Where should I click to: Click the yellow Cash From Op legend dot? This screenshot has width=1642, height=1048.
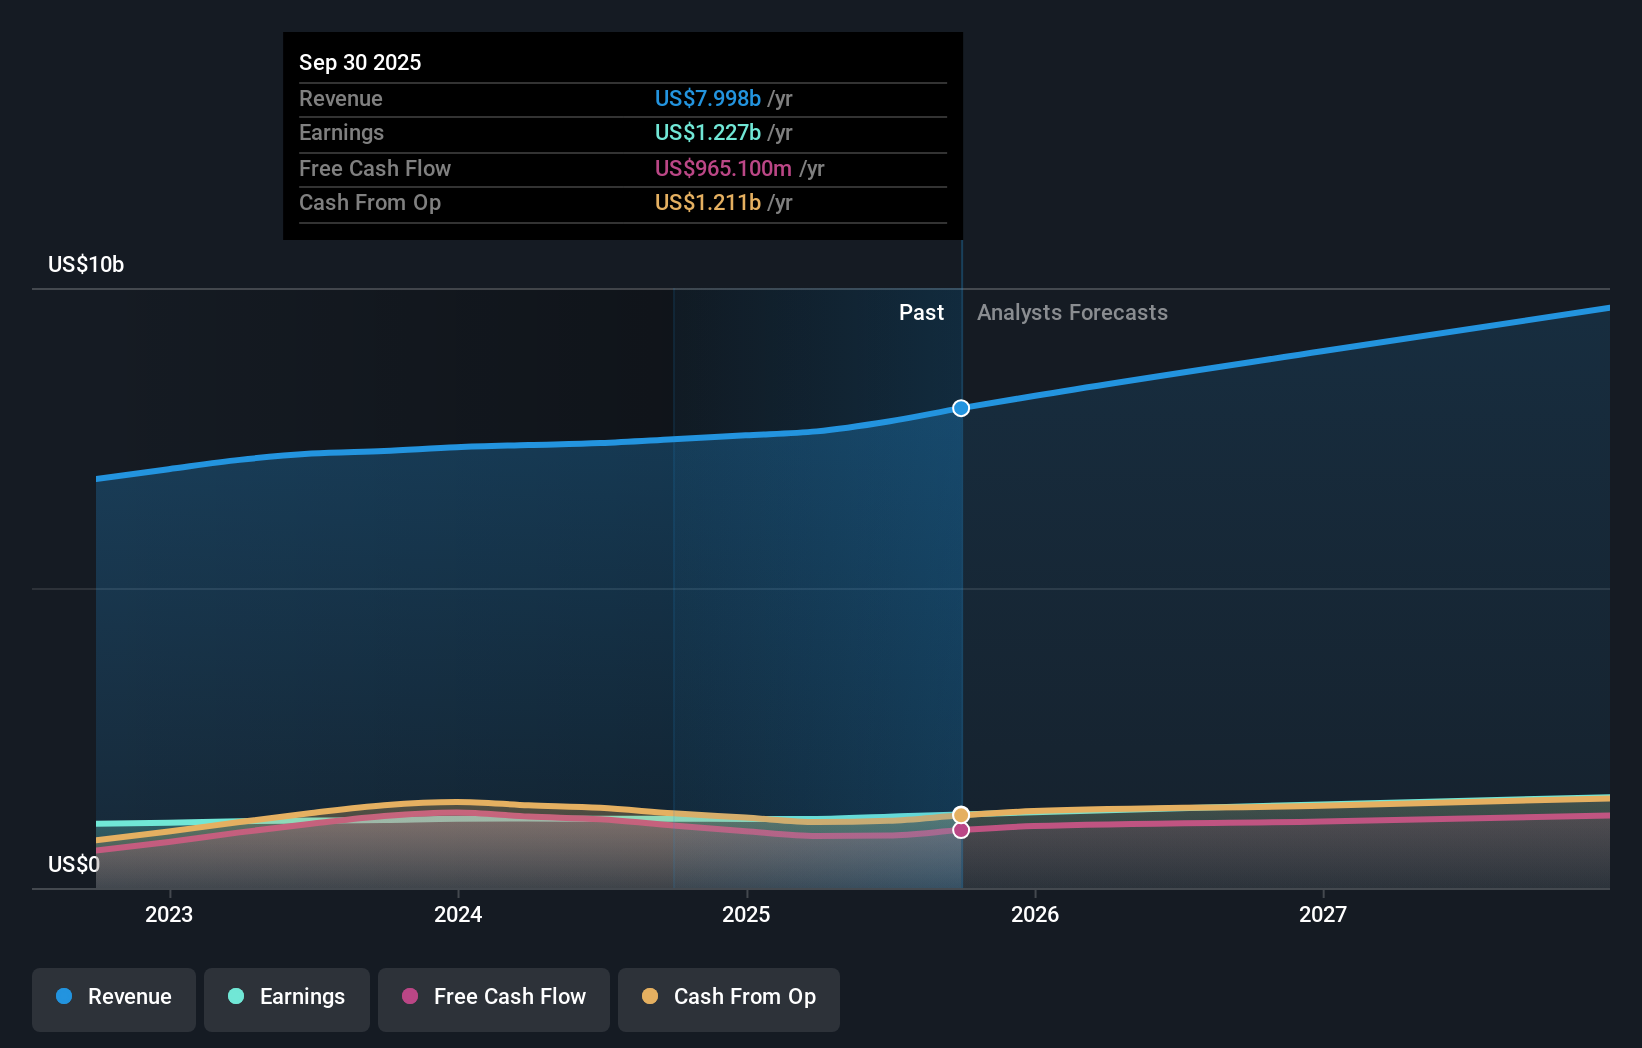coord(650,997)
